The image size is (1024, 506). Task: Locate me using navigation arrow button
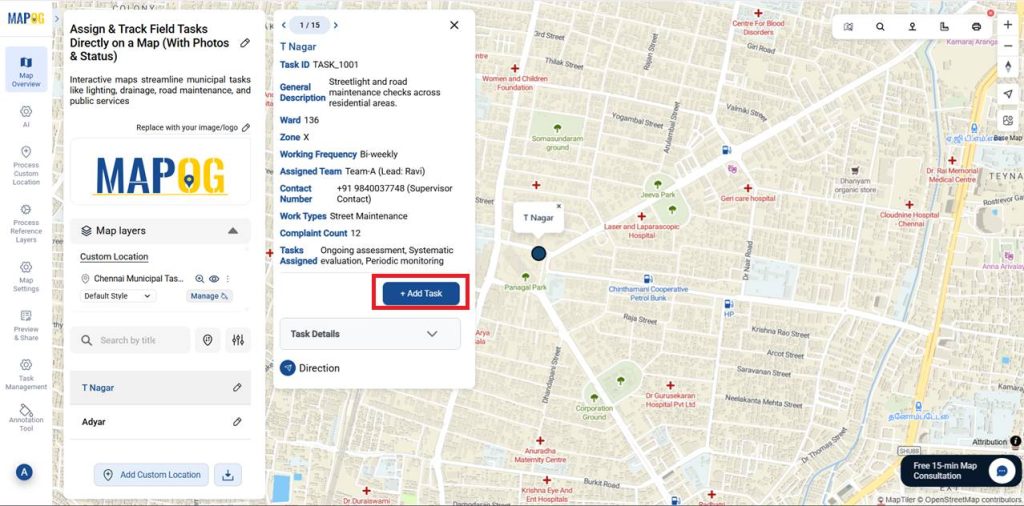click(1008, 95)
